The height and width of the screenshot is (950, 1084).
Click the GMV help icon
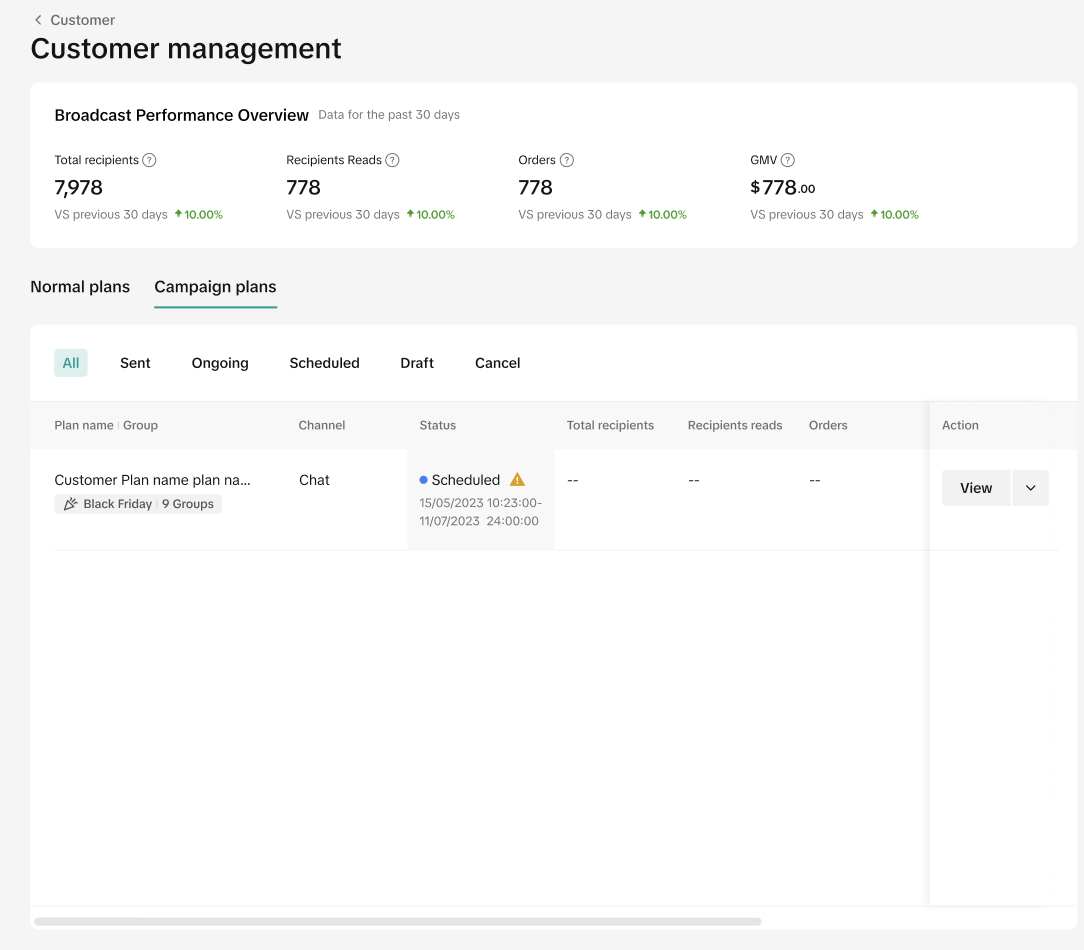coord(788,160)
